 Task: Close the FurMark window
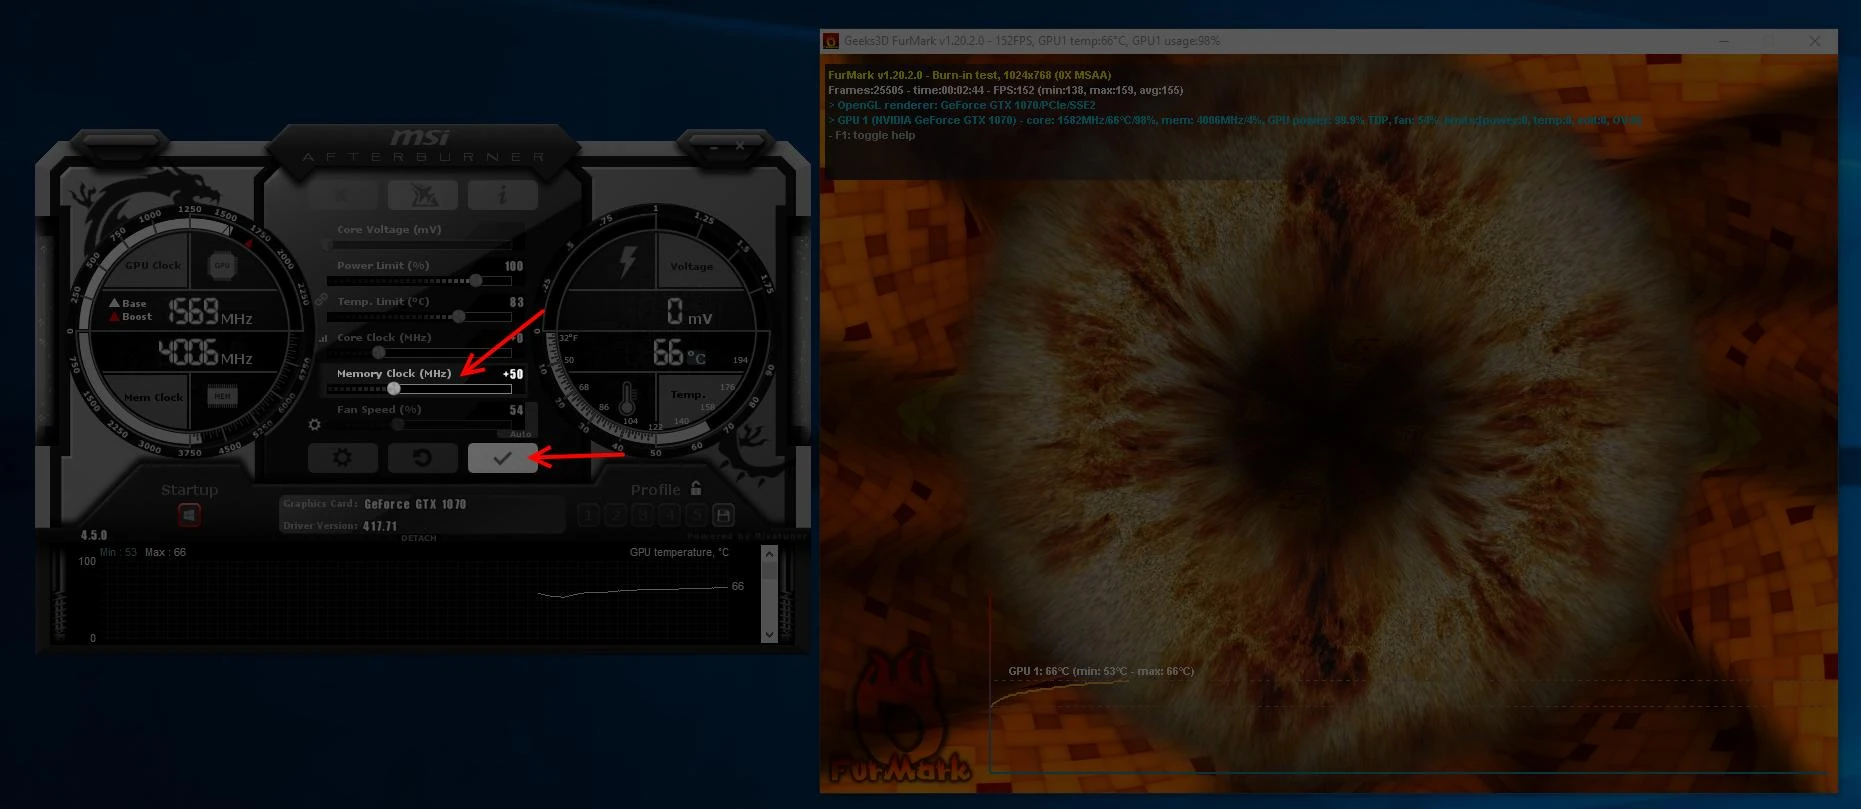(1814, 41)
